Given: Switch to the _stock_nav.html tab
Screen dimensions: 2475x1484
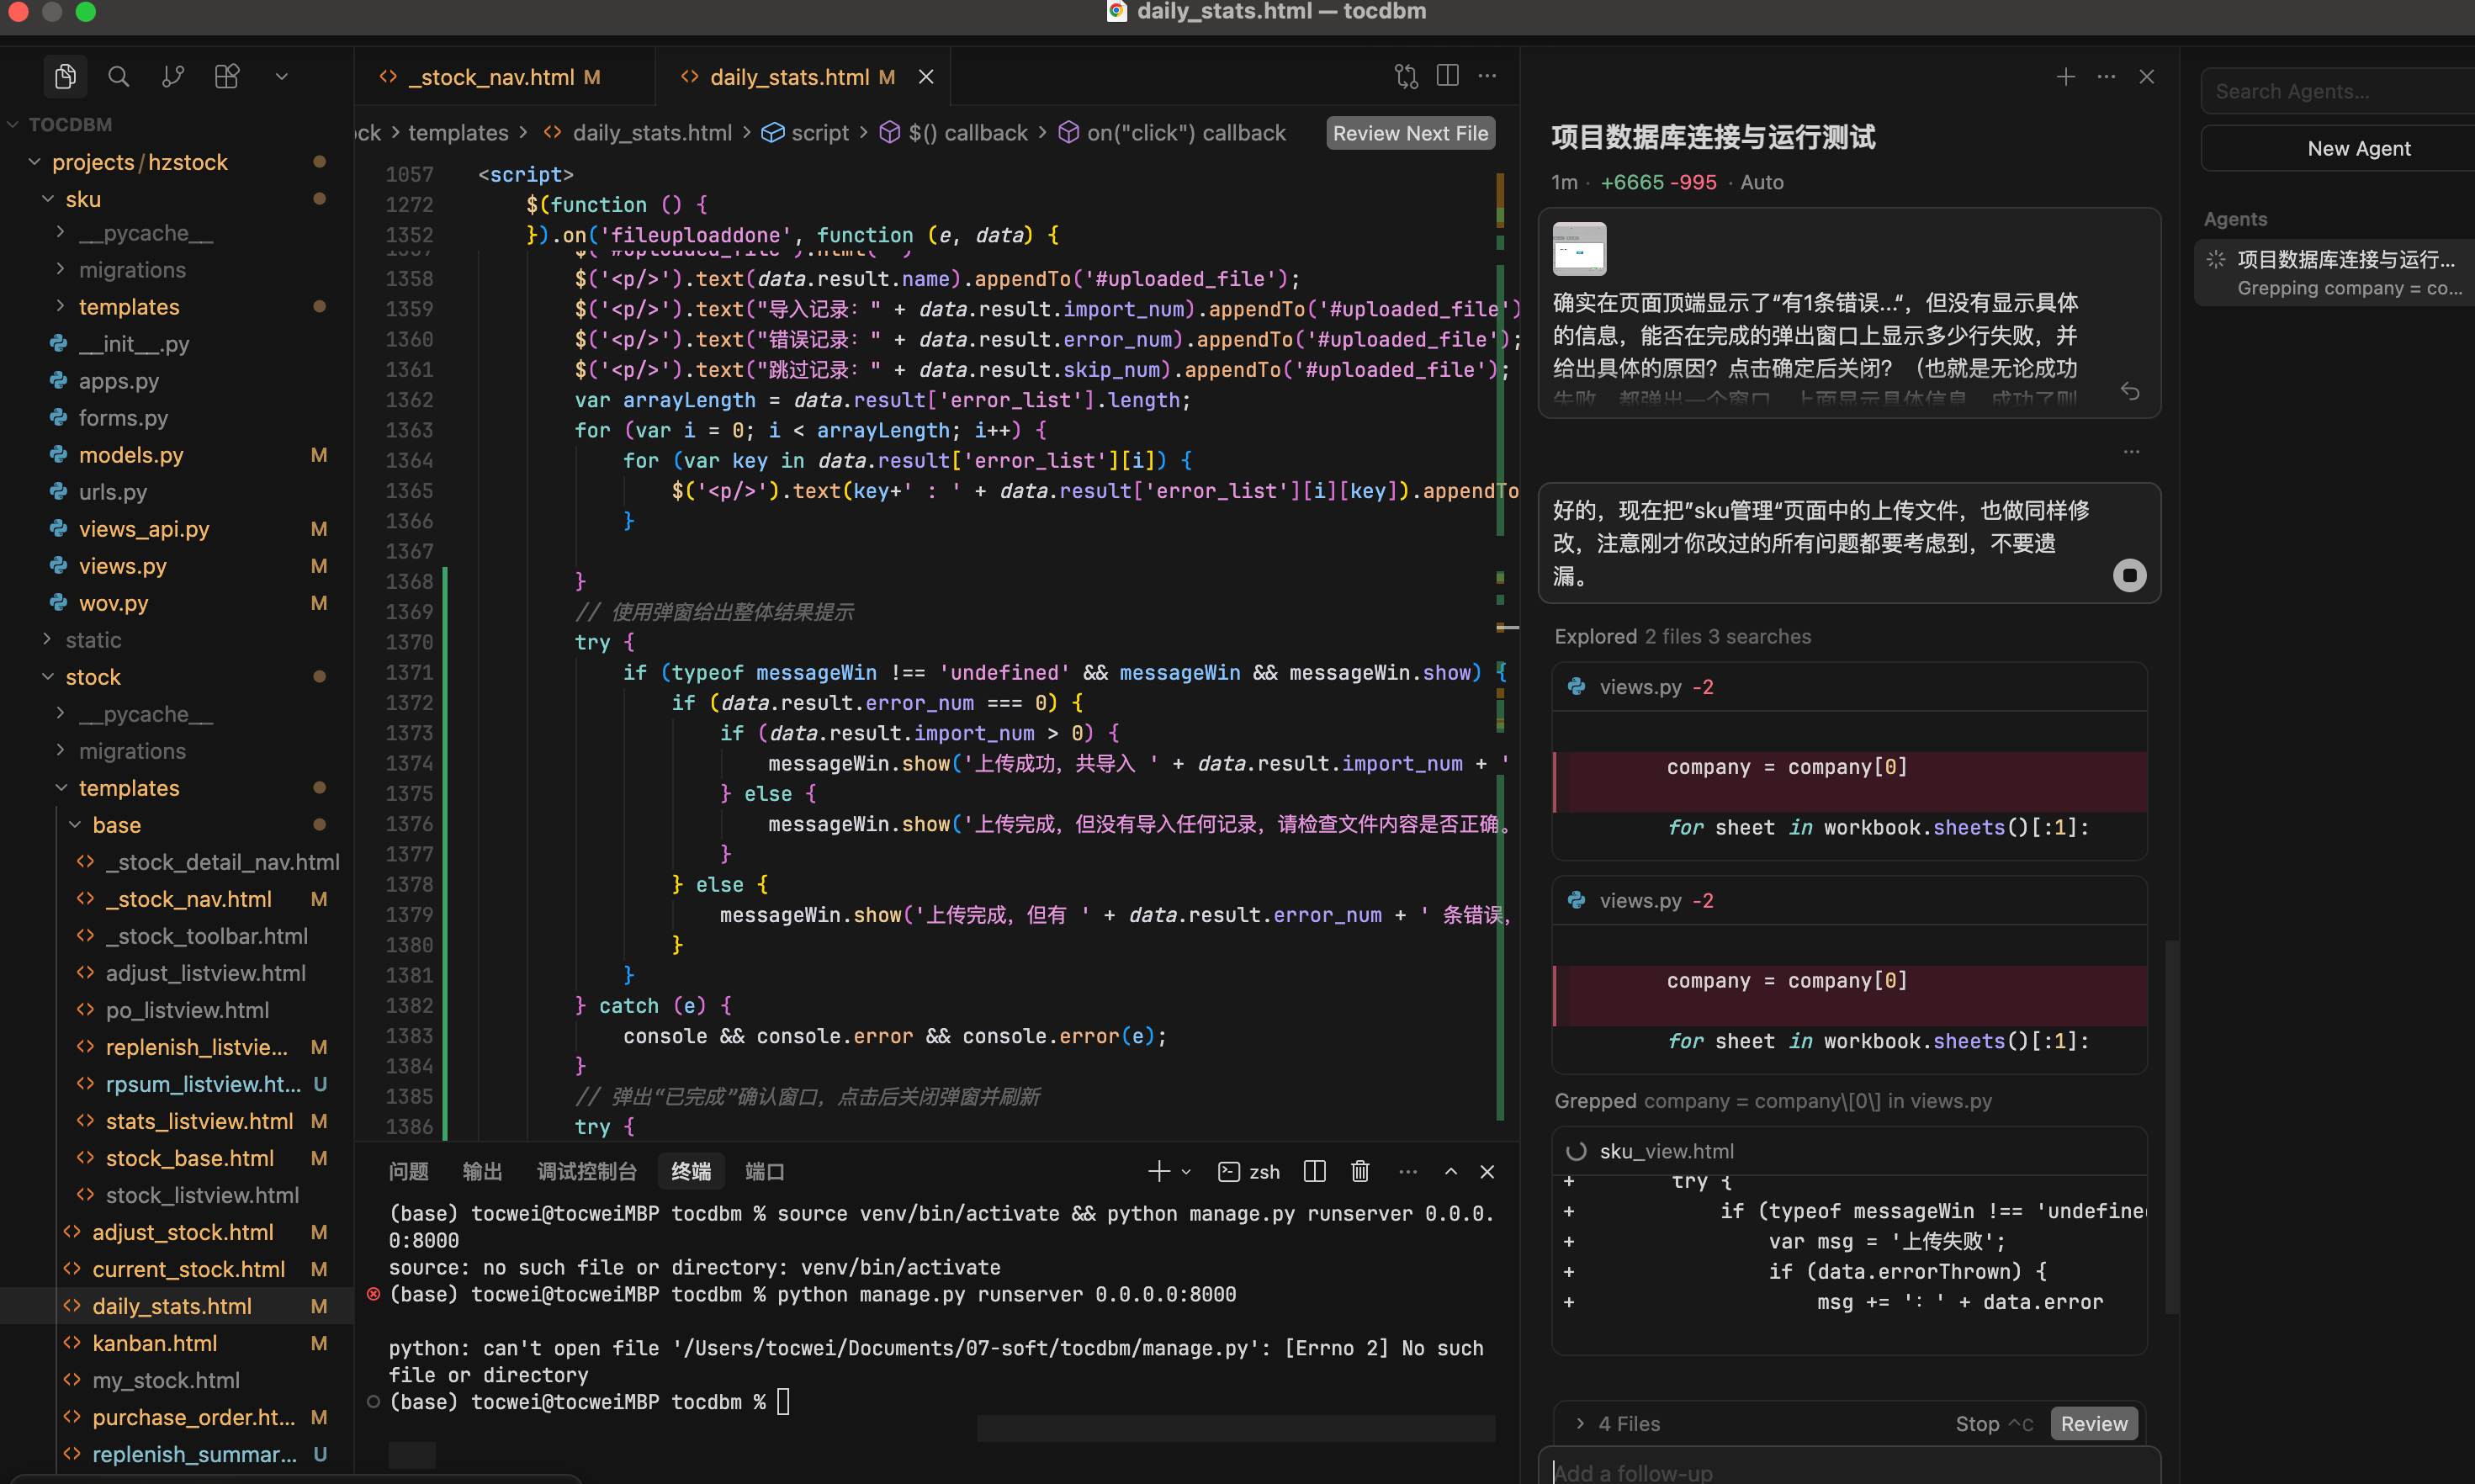Looking at the screenshot, I should tap(491, 77).
